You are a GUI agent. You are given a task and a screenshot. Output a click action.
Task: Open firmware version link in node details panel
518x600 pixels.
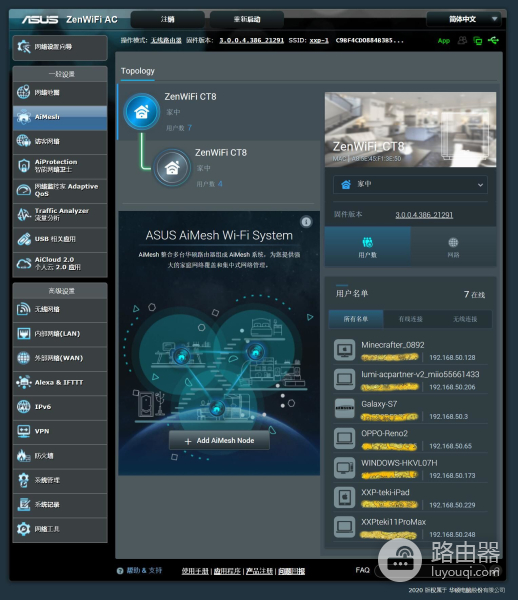tap(424, 215)
